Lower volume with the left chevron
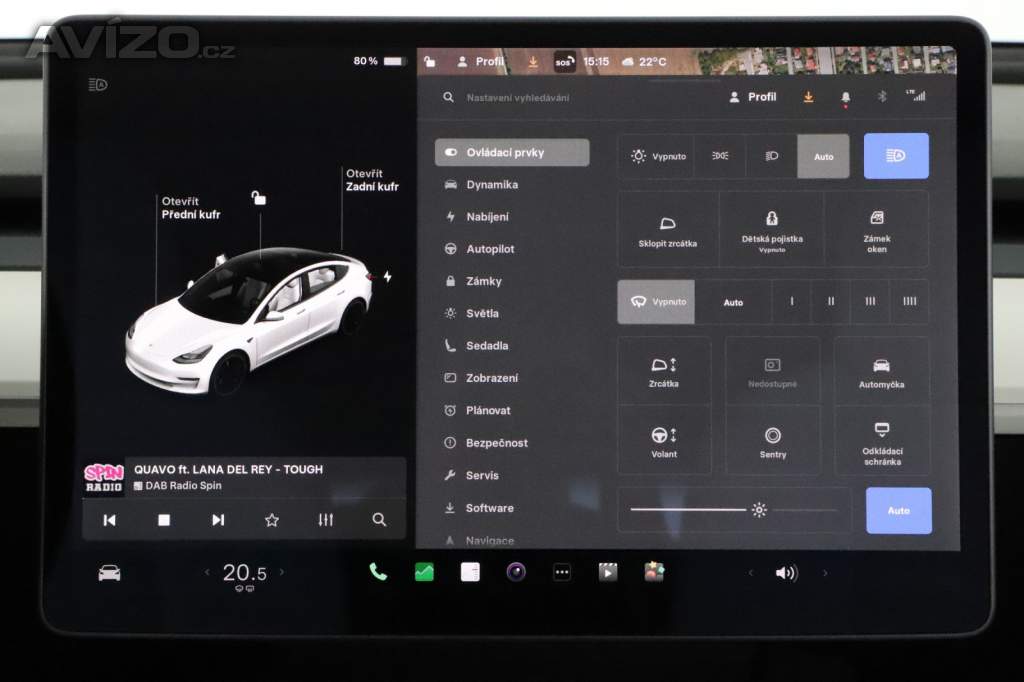 (x=751, y=573)
